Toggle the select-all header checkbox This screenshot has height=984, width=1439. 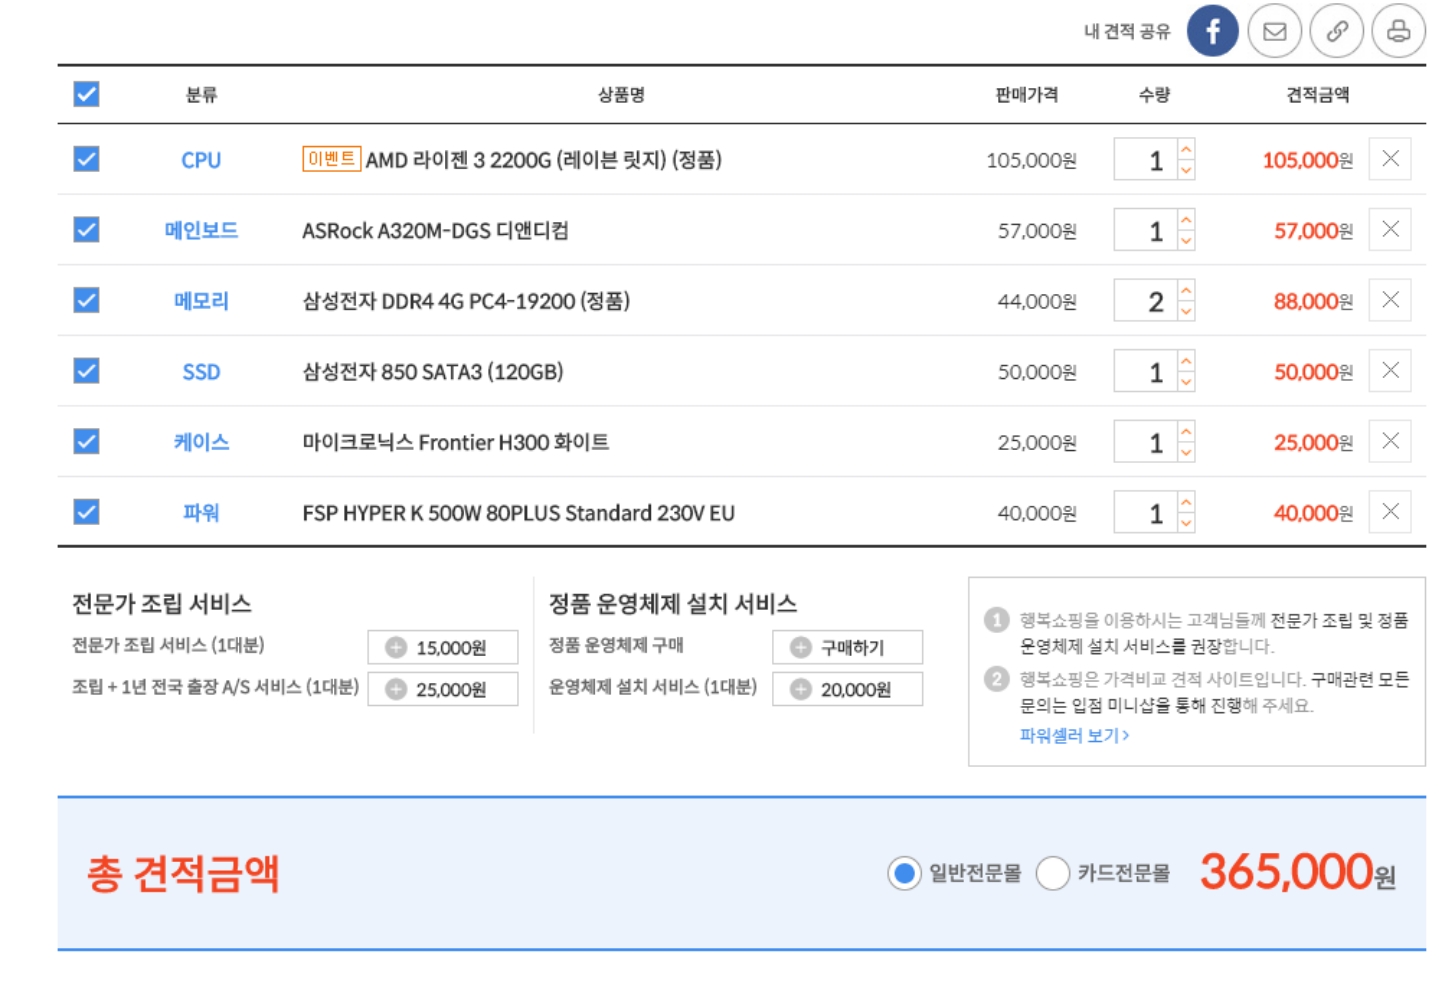[87, 94]
